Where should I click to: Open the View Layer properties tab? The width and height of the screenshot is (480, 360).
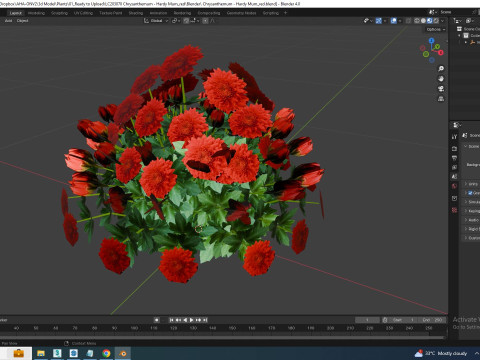click(x=454, y=167)
